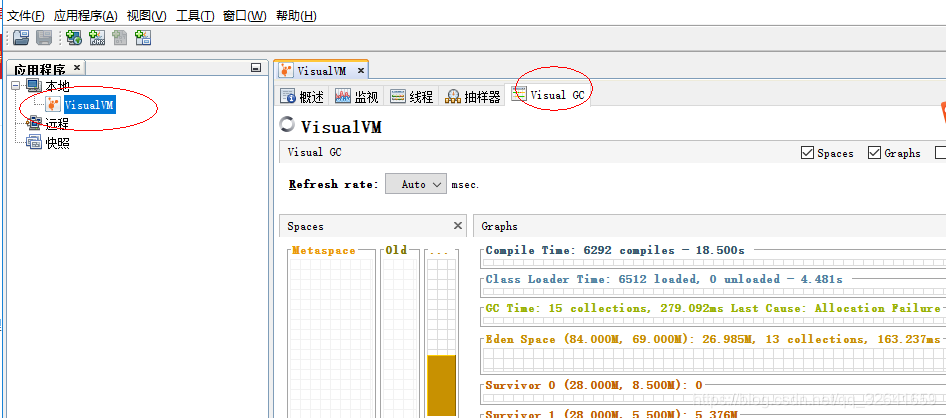946x418 pixels.
Task: Click the last add-application toolbar icon
Action: click(142, 38)
